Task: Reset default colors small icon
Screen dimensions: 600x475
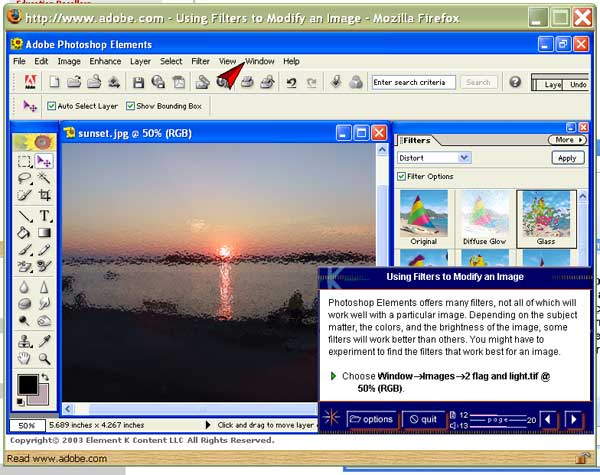Action: pos(20,402)
